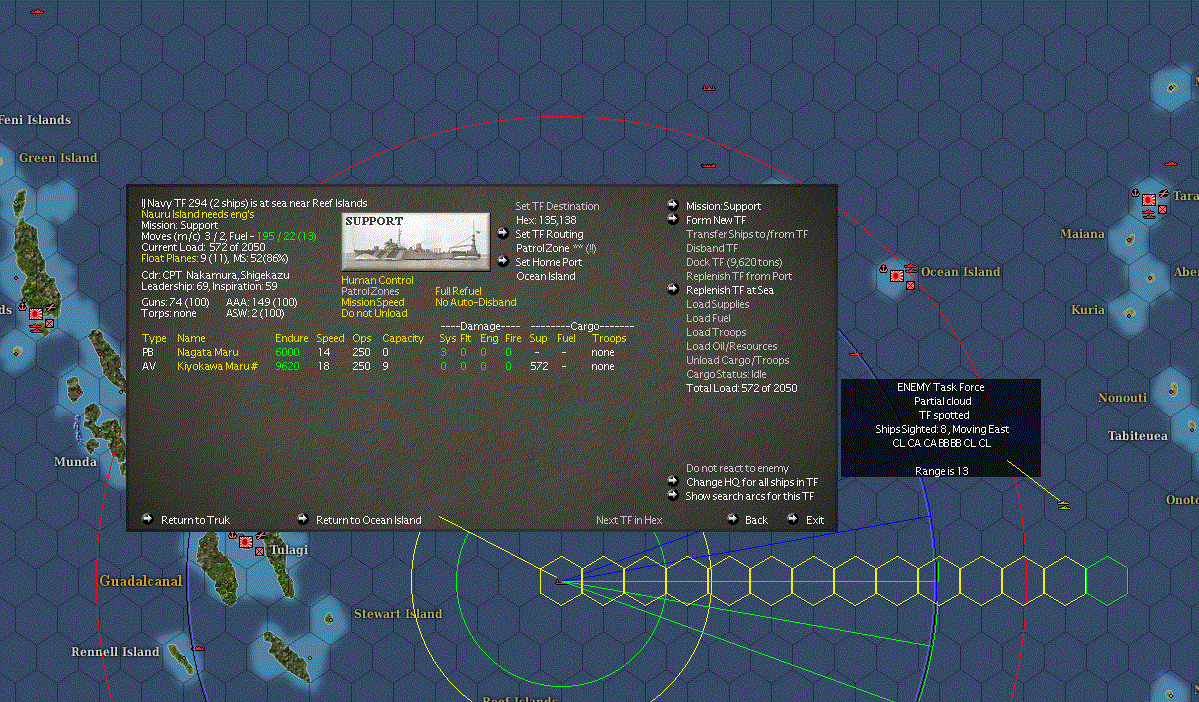The height and width of the screenshot is (702, 1199).
Task: Click the arrow icon next to Set Home Port
Action: [502, 262]
